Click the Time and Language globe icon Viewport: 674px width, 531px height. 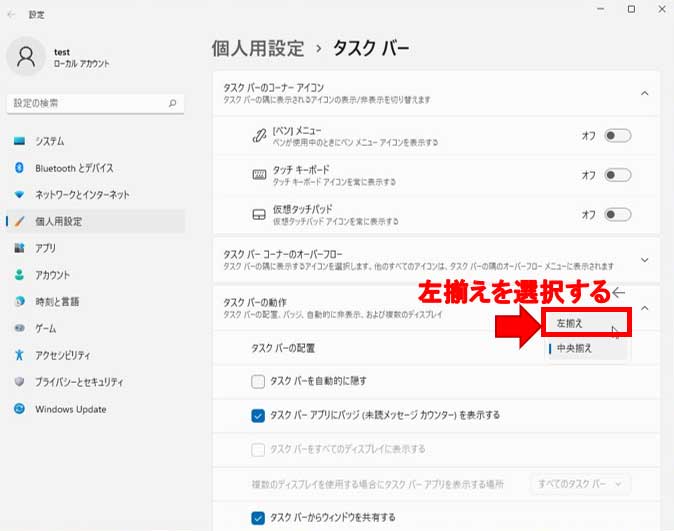click(19, 301)
